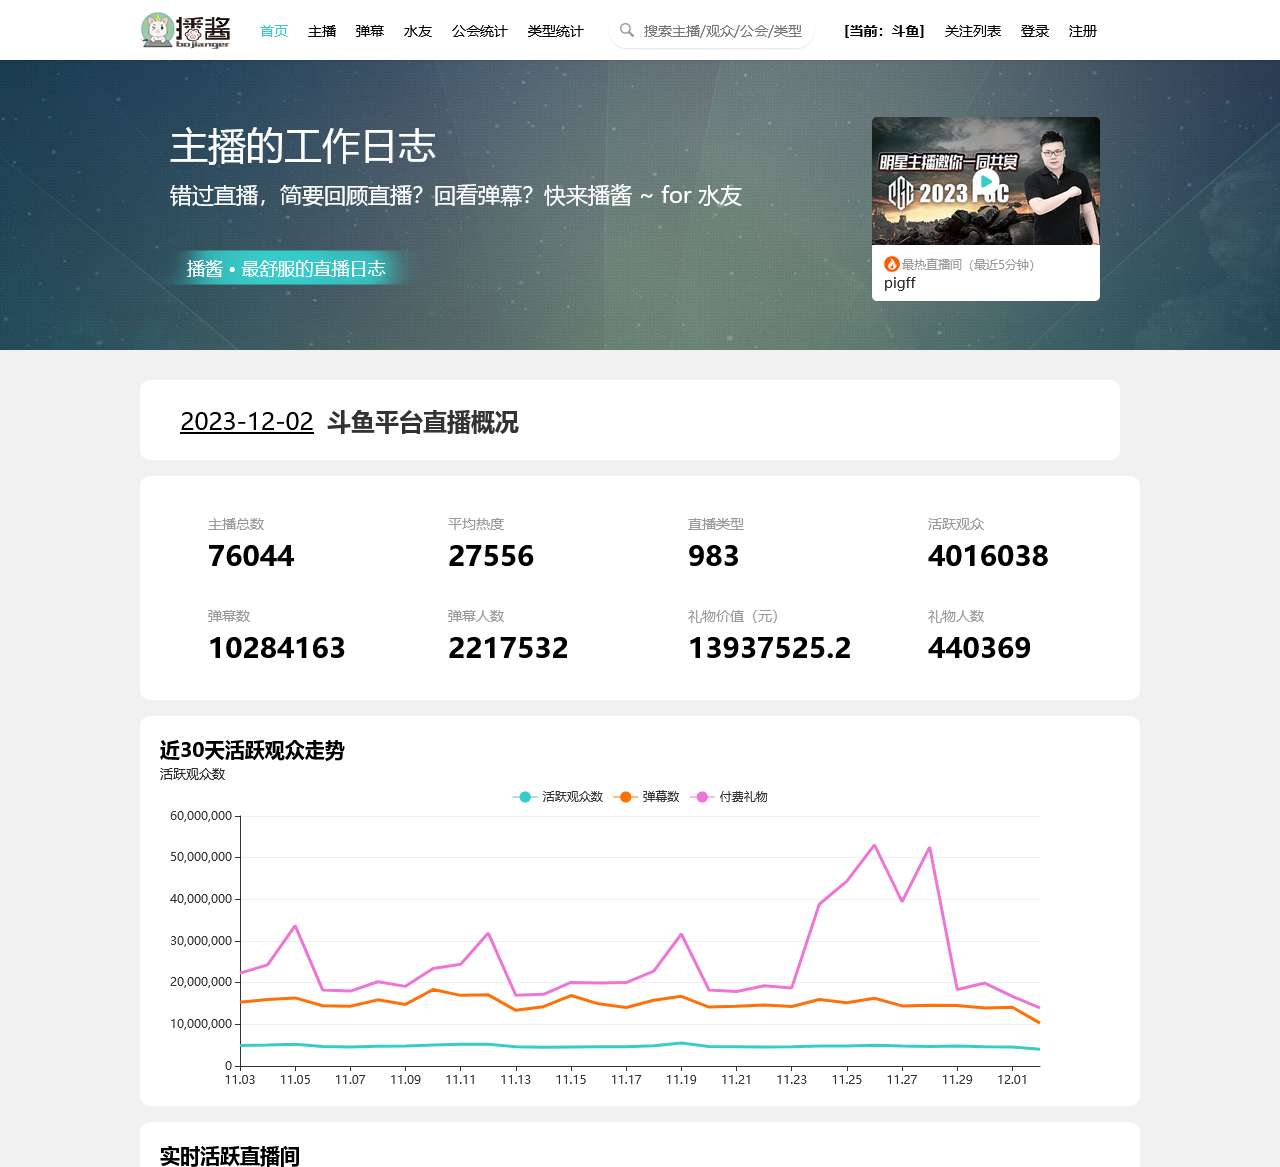Click the 直播类型 value 983

click(713, 556)
